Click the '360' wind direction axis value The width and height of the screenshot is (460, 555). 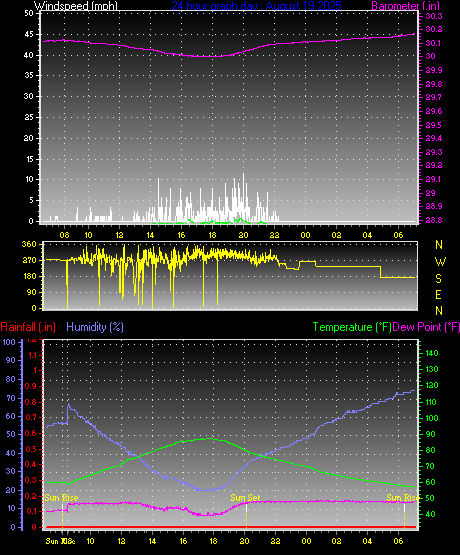(29, 244)
